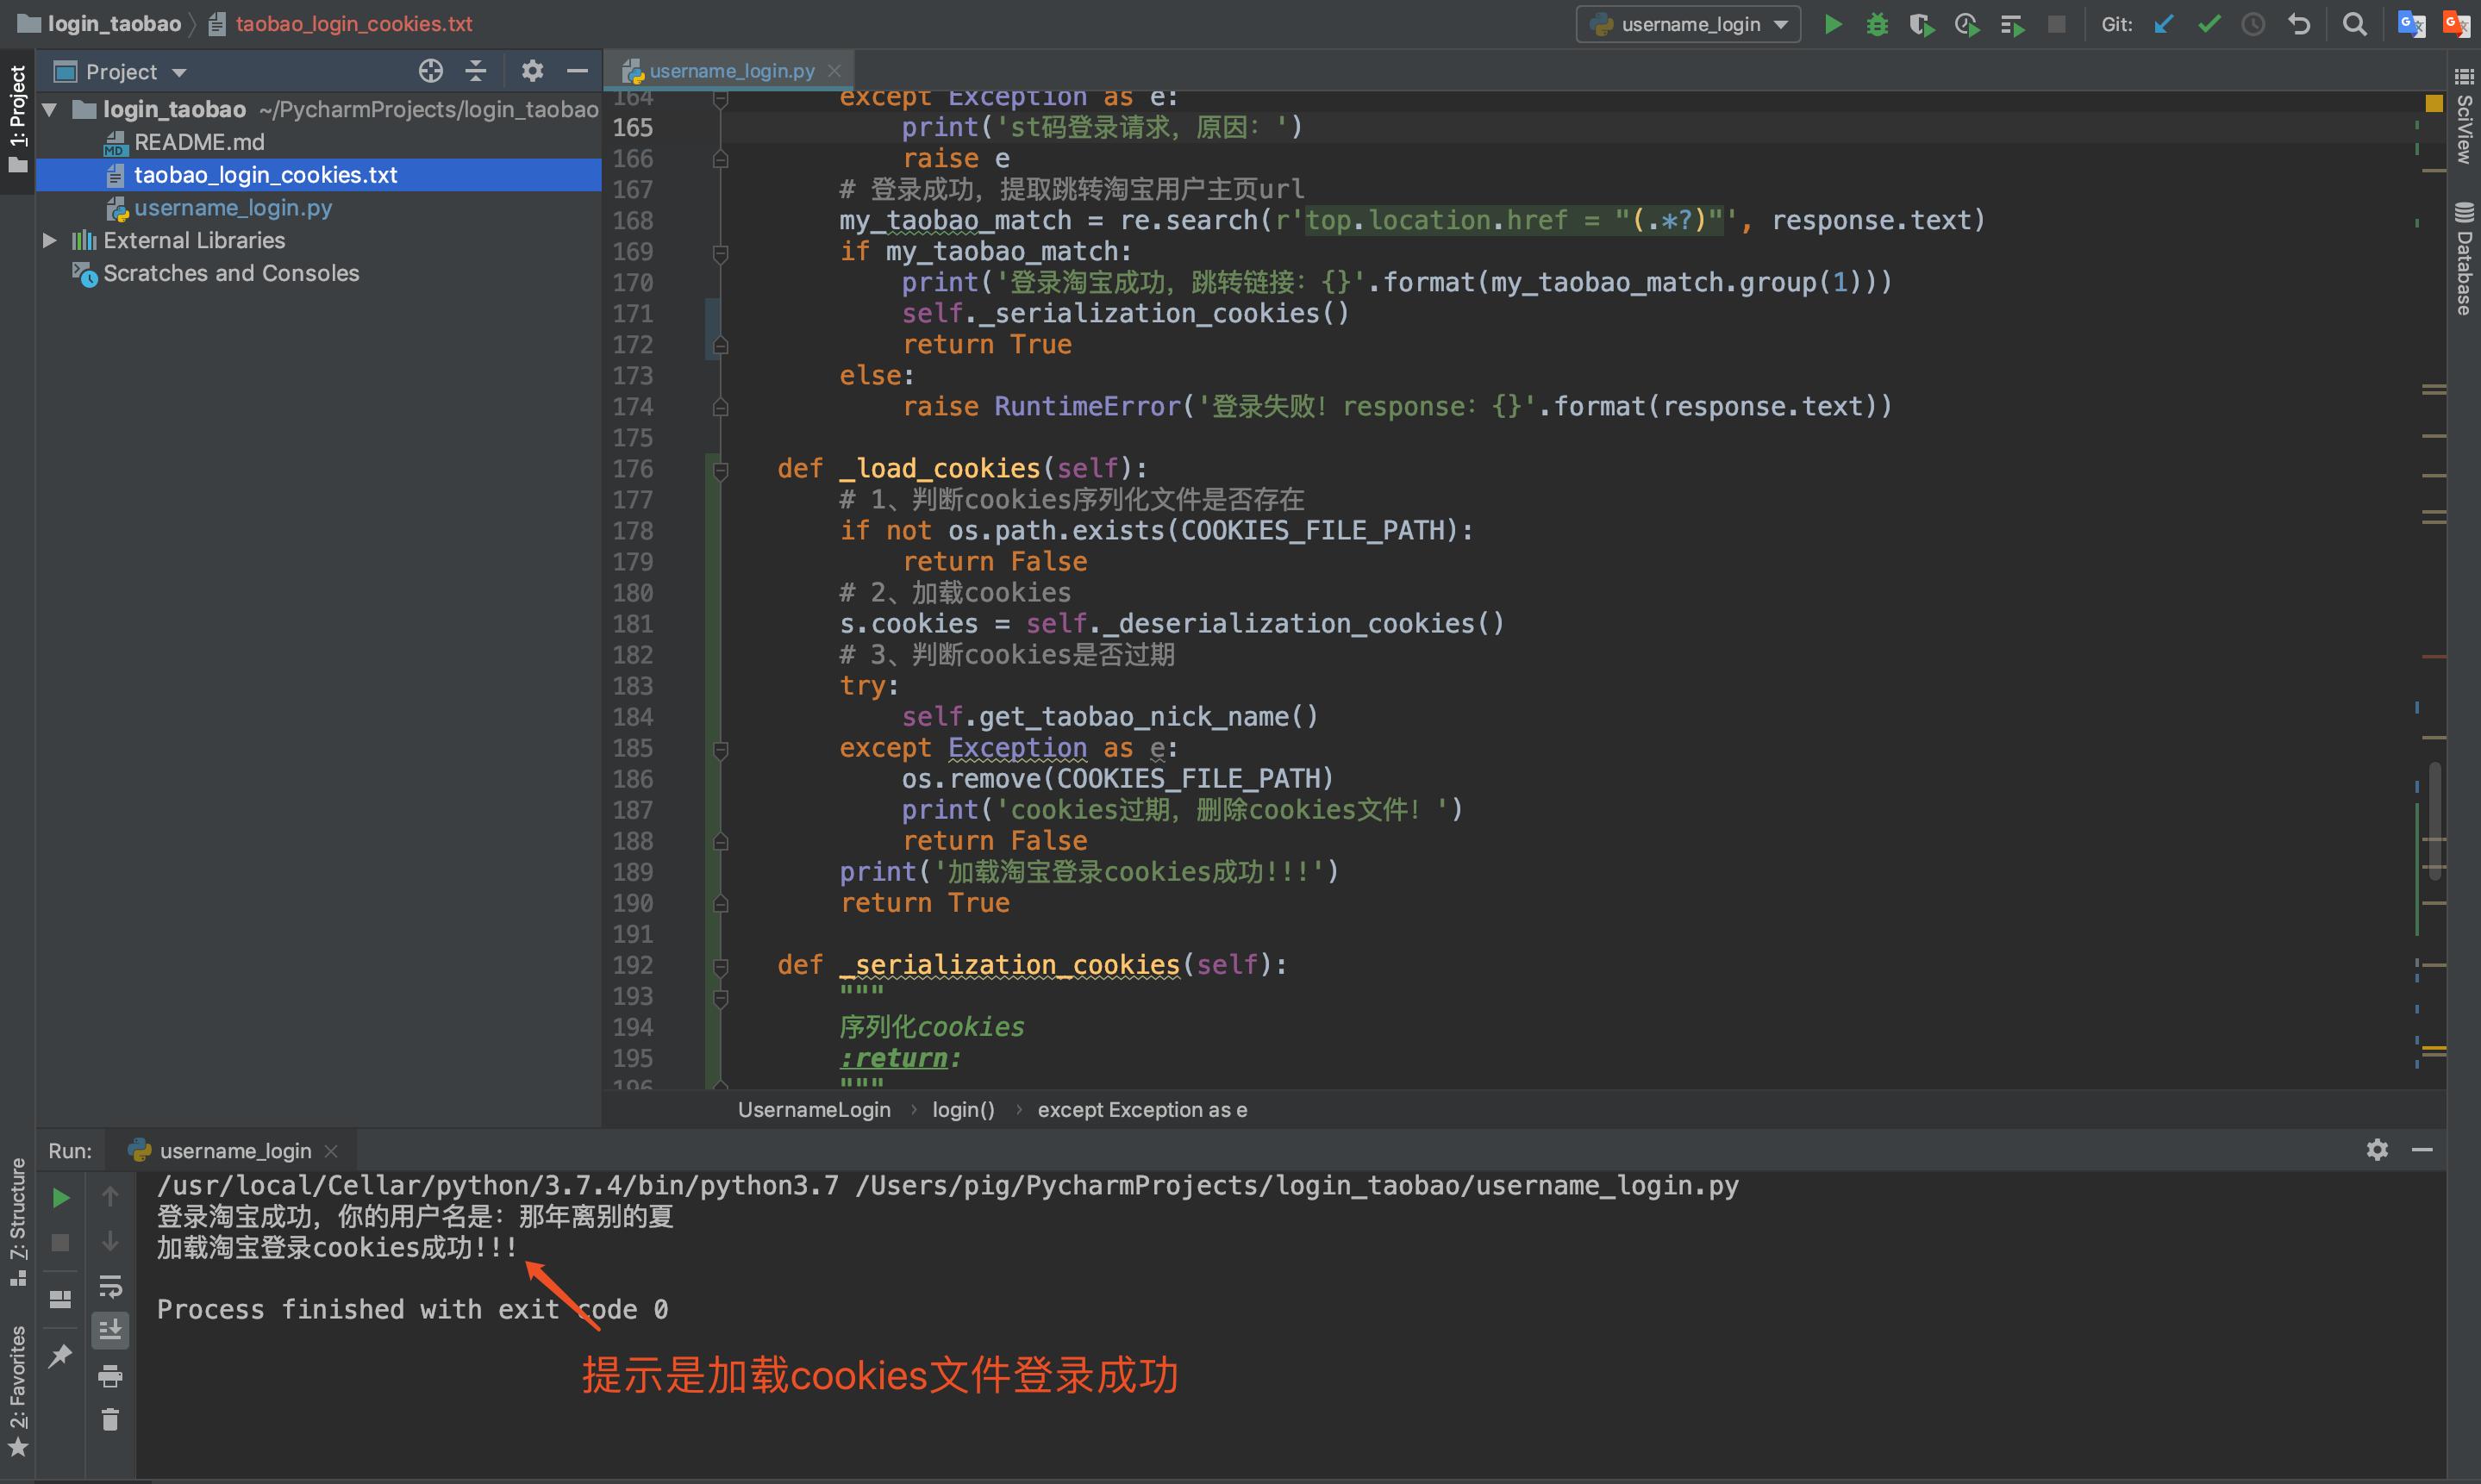This screenshot has height=1484, width=2481.
Task: Pin the username_login run tab
Action: click(x=60, y=1355)
